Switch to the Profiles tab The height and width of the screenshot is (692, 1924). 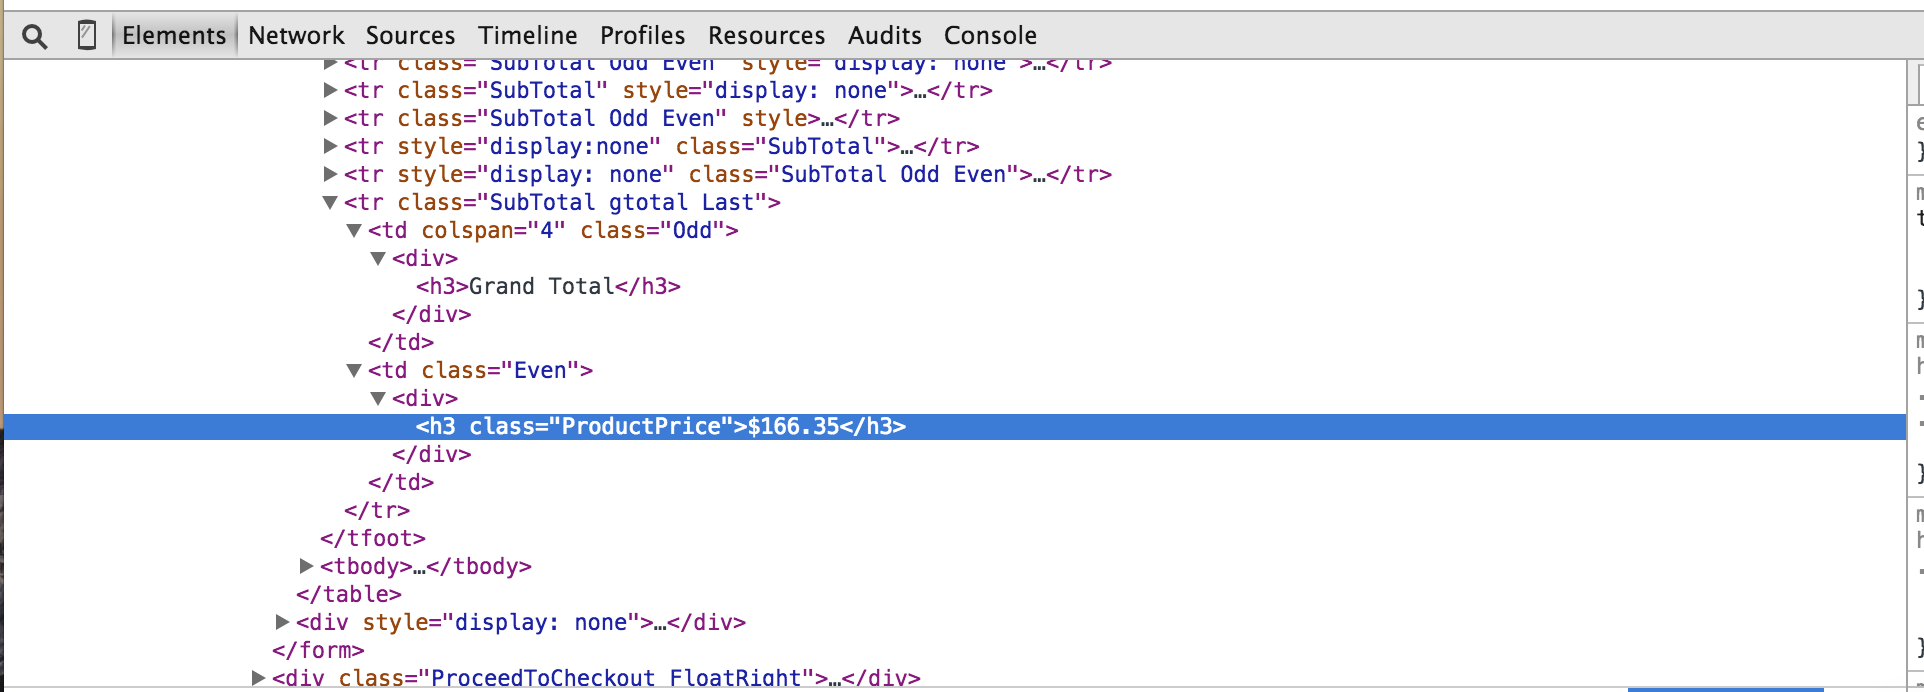642,36
